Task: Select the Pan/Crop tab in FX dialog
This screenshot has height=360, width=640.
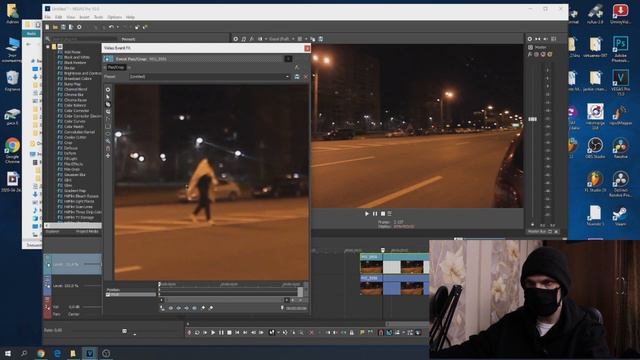Action: 116,67
